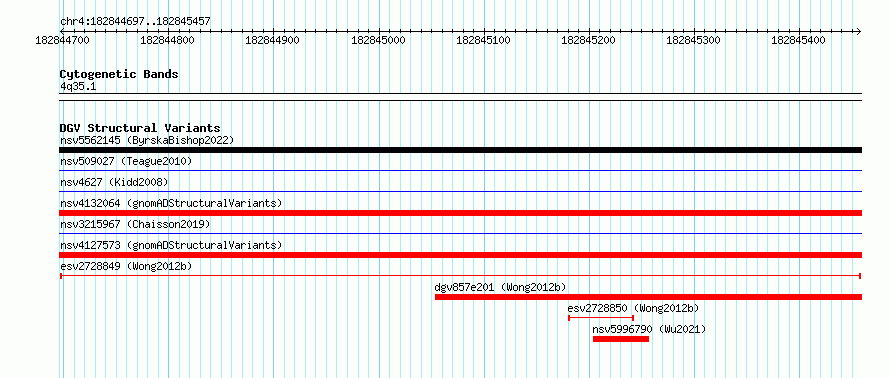This screenshot has height=378, width=890.
Task: Open variant nsv5996790 (Wu2021) label
Action: tap(649, 329)
